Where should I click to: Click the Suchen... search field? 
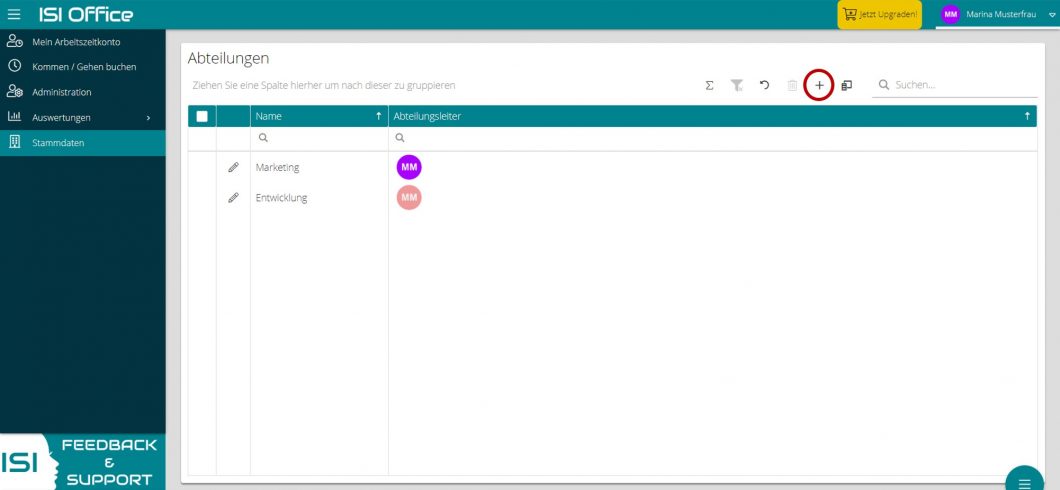pyautogui.click(x=955, y=85)
